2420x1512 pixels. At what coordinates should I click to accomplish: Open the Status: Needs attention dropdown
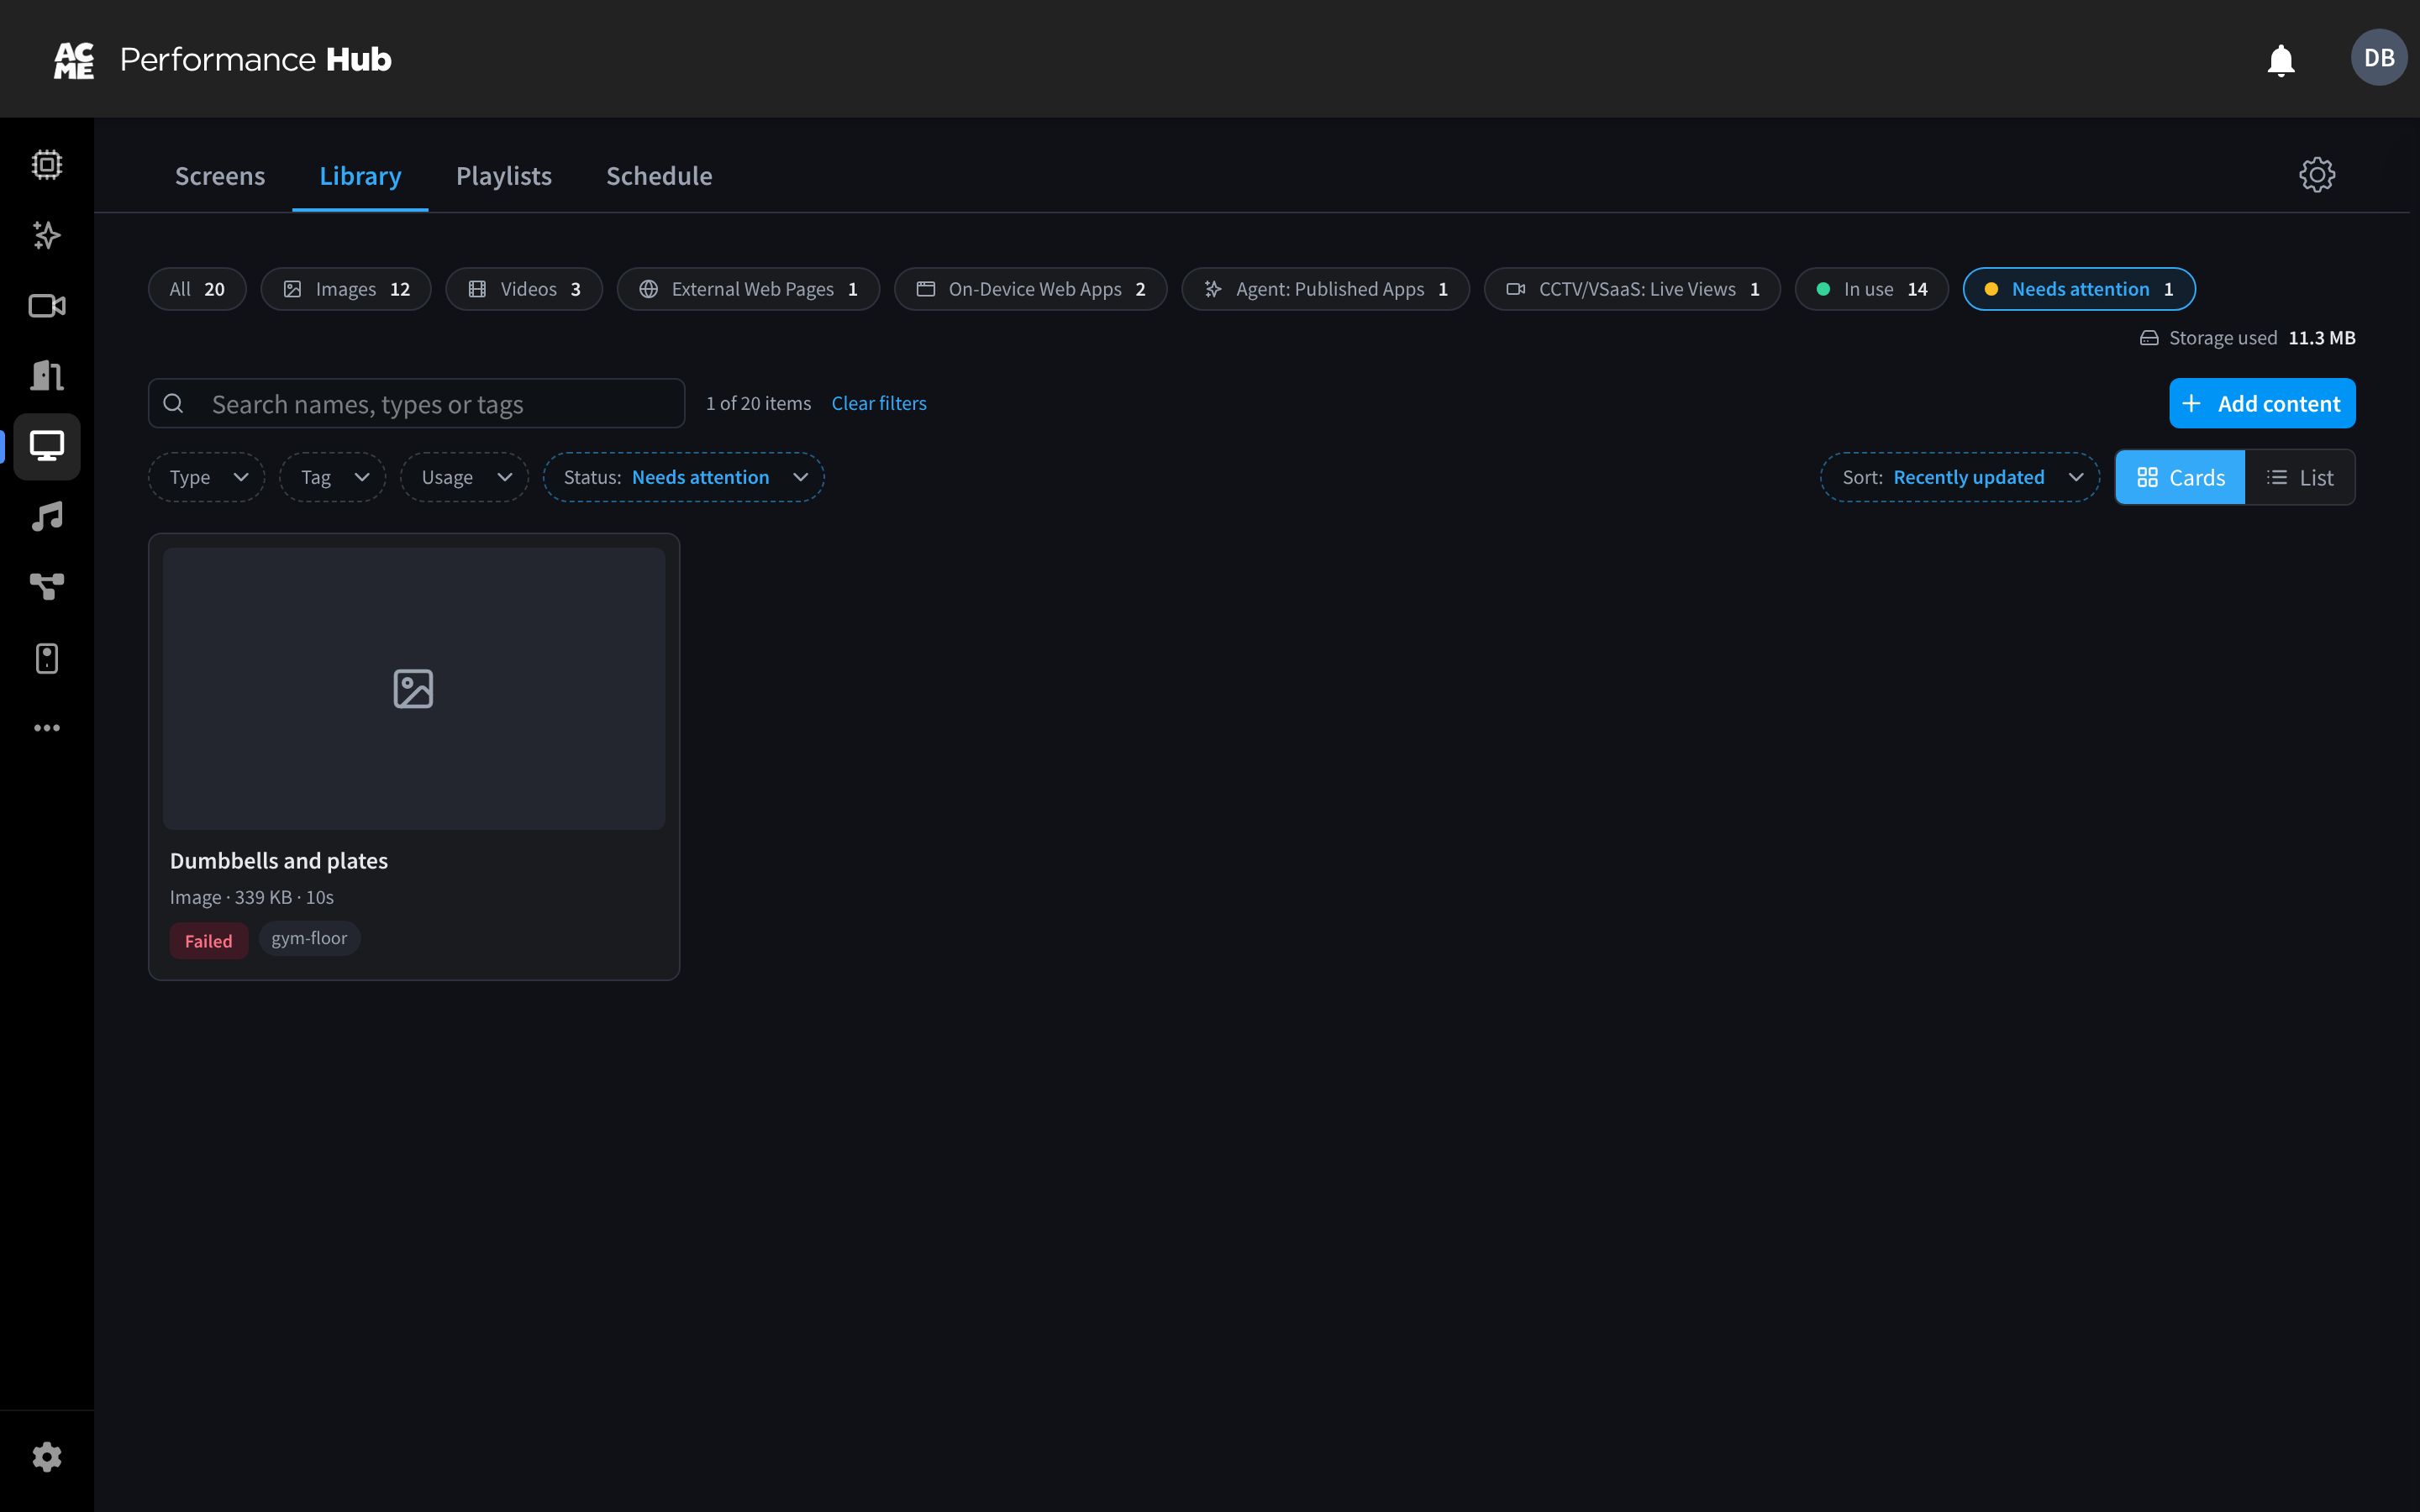684,477
